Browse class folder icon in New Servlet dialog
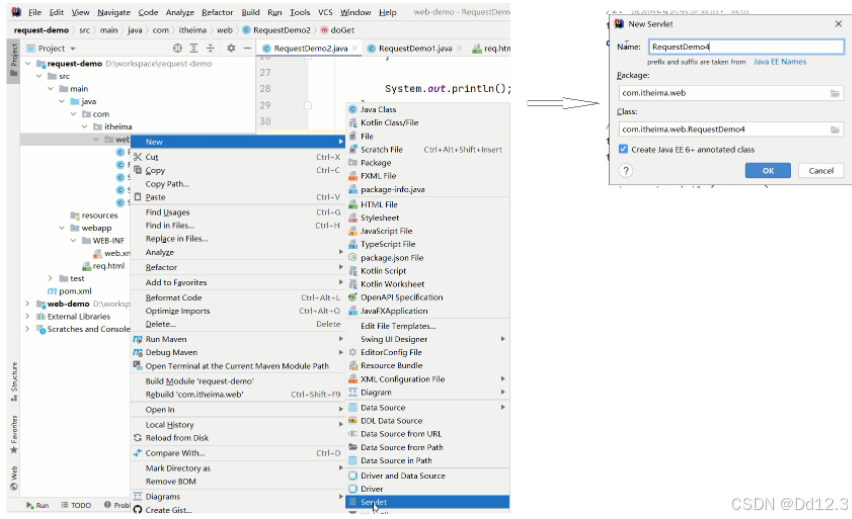 point(835,129)
